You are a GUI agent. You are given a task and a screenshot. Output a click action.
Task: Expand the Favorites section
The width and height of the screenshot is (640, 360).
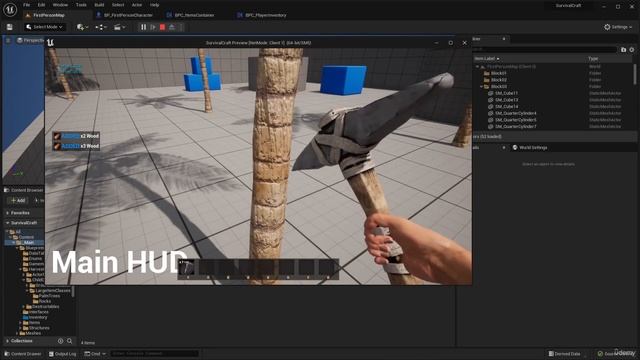[7, 213]
